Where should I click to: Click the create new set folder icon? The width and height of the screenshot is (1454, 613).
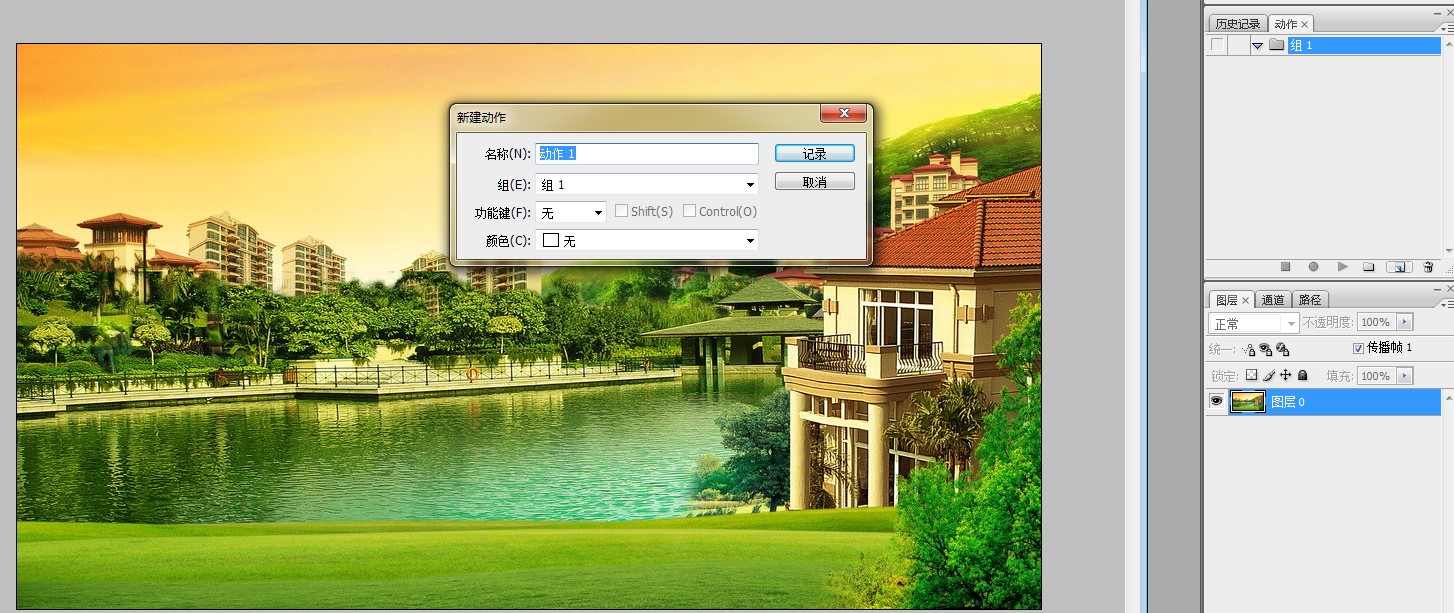point(1369,267)
